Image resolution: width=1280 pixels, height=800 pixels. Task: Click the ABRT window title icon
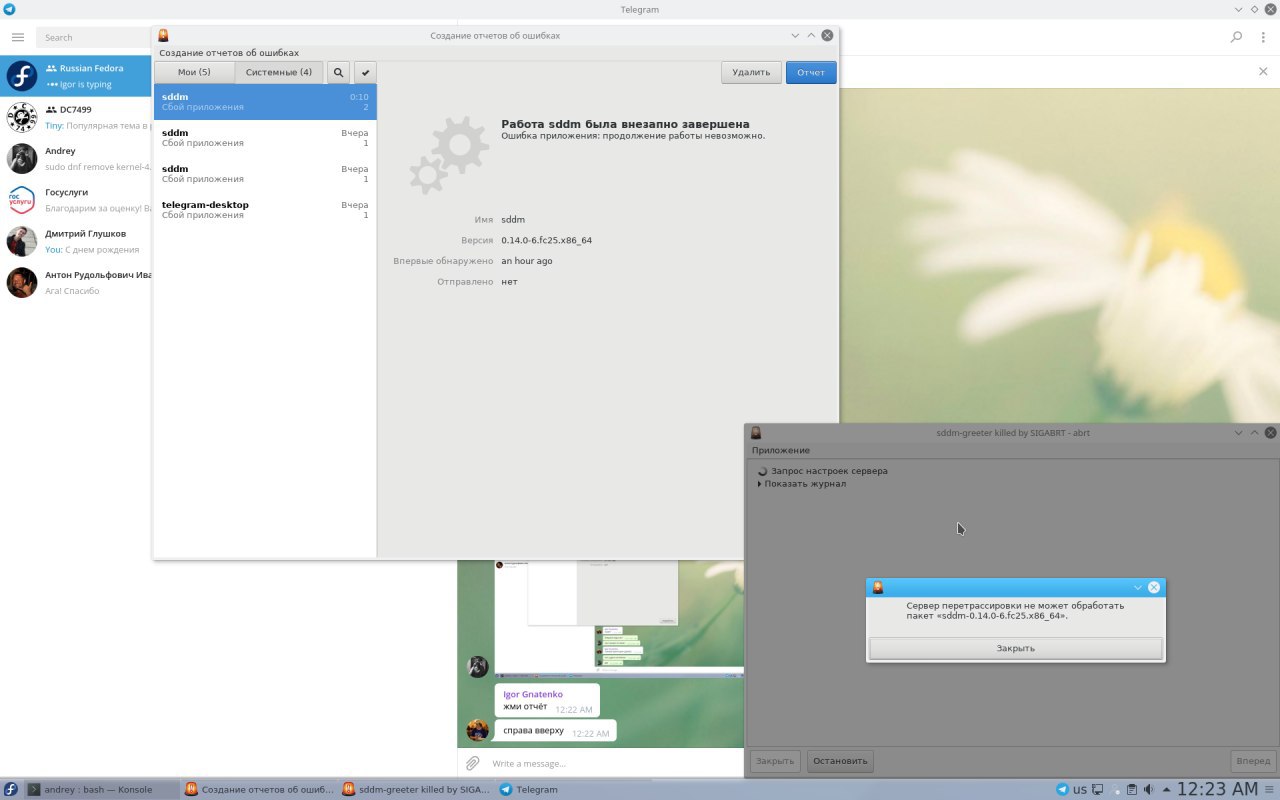tap(164, 35)
